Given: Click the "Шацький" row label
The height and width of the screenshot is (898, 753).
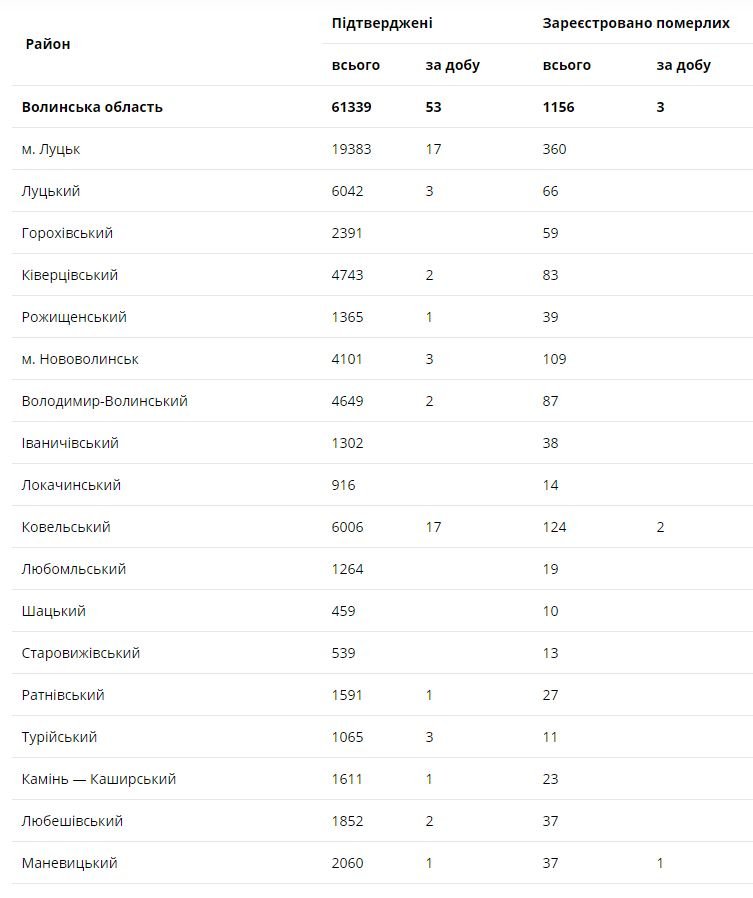Looking at the screenshot, I should tap(54, 611).
